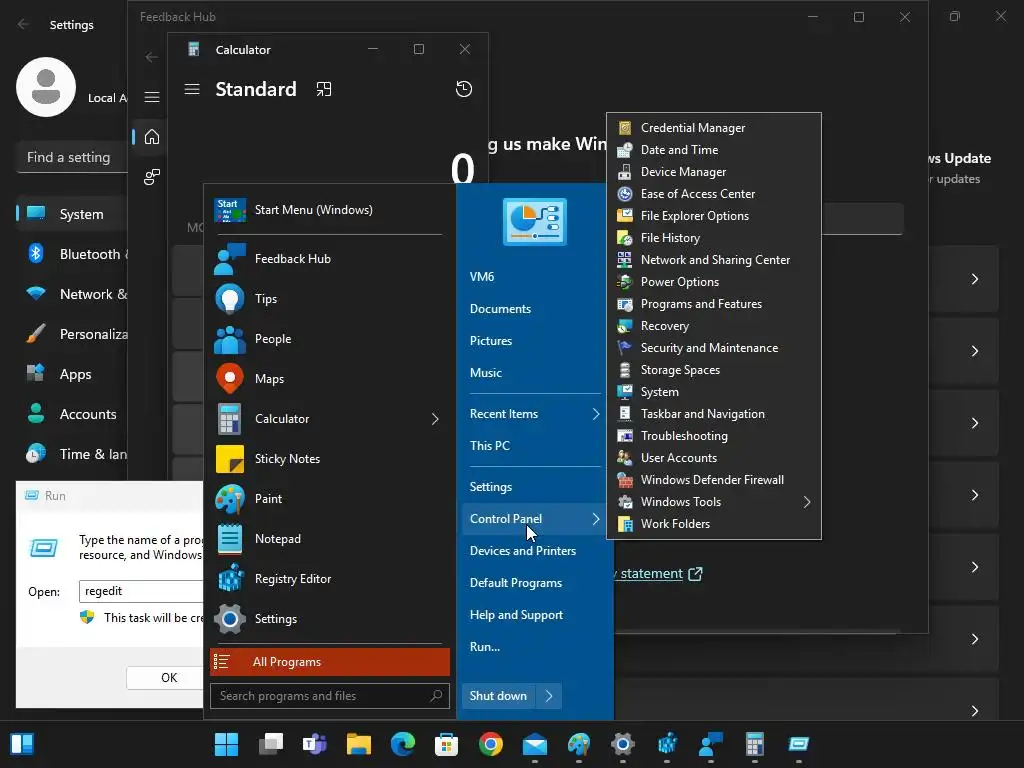Launch Sticky Notes from start menu

tap(329, 458)
